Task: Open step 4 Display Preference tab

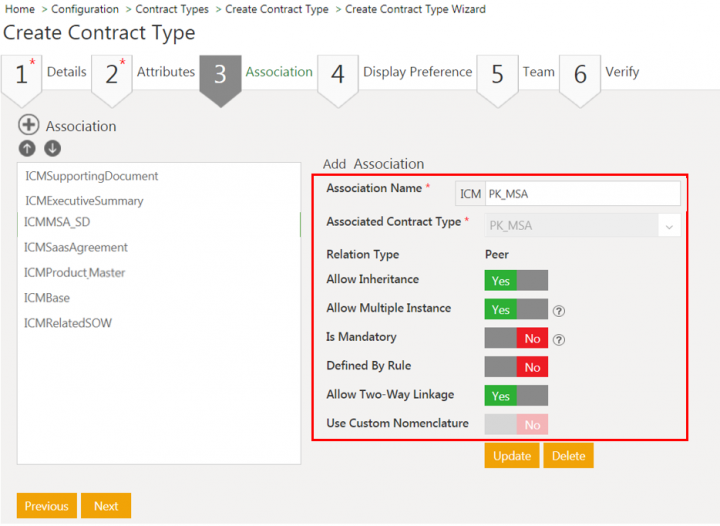Action: [x=395, y=73]
